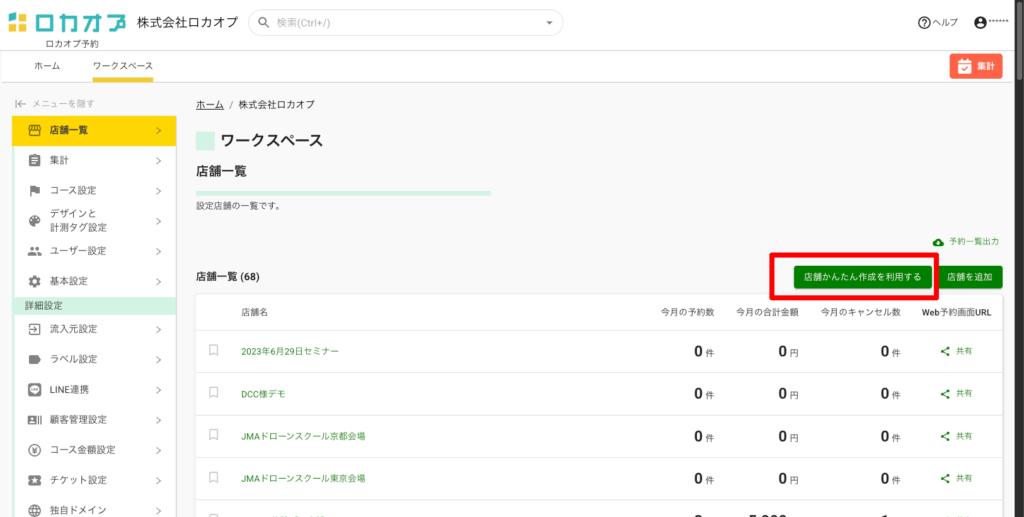Screen dimensions: 1024x517
Task: Expand the 流入元設定 chevron
Action: [x=159, y=330]
